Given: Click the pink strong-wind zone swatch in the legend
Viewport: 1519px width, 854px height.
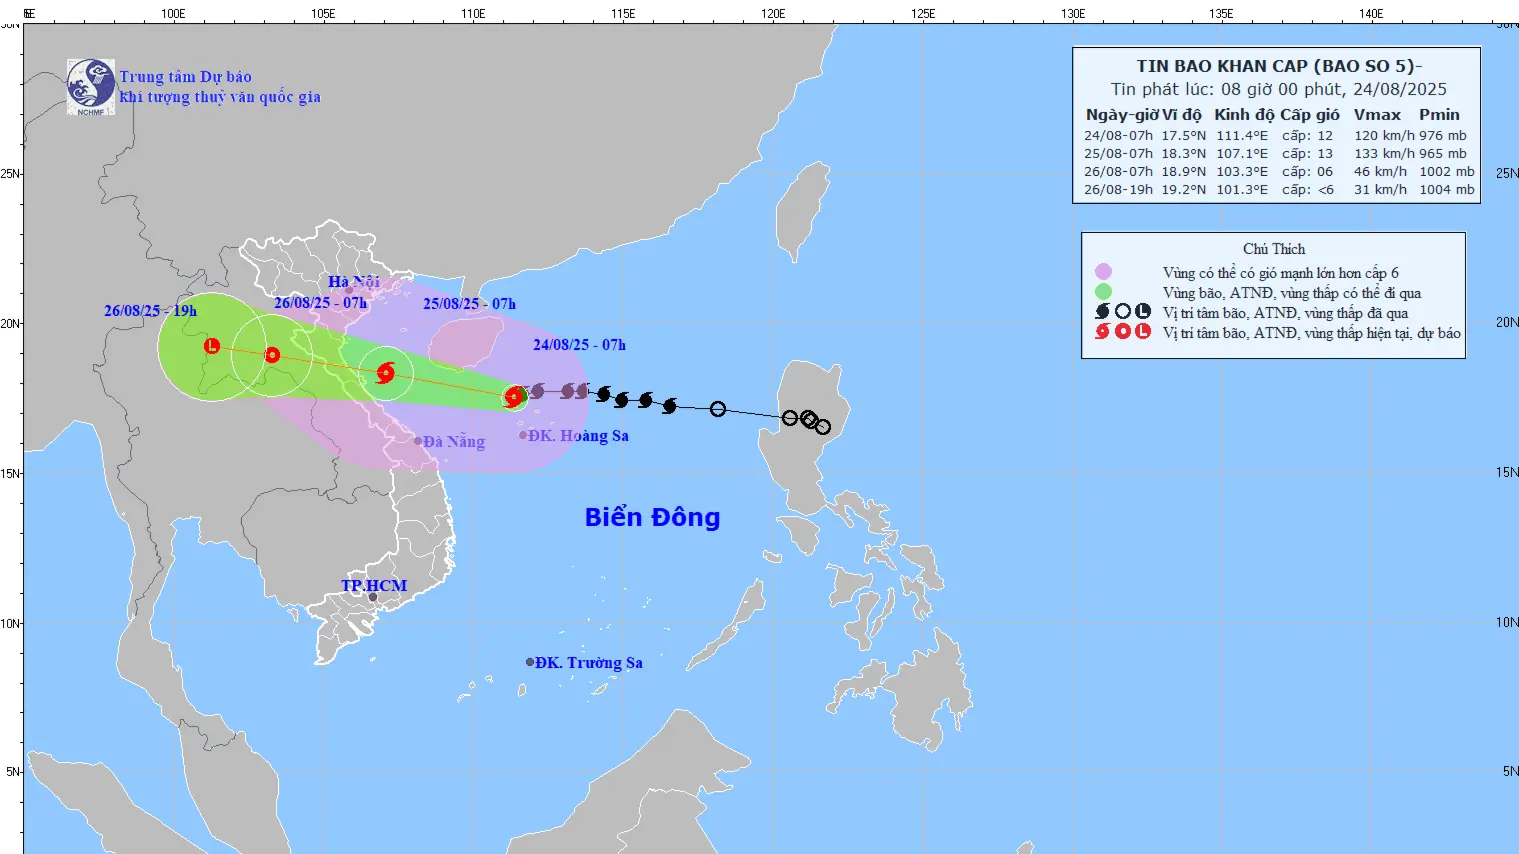Looking at the screenshot, I should pyautogui.click(x=1103, y=272).
